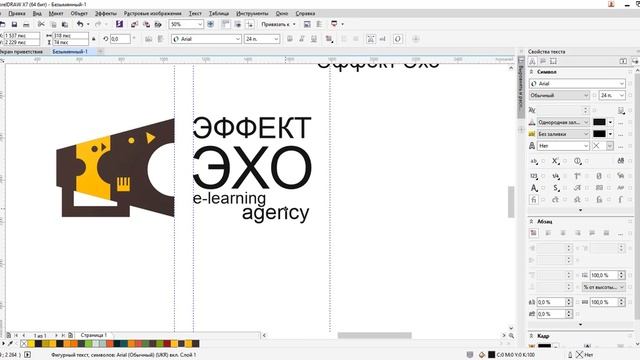Select the Page 1 tab
Viewport: 640px width, 360px height.
coord(93,335)
